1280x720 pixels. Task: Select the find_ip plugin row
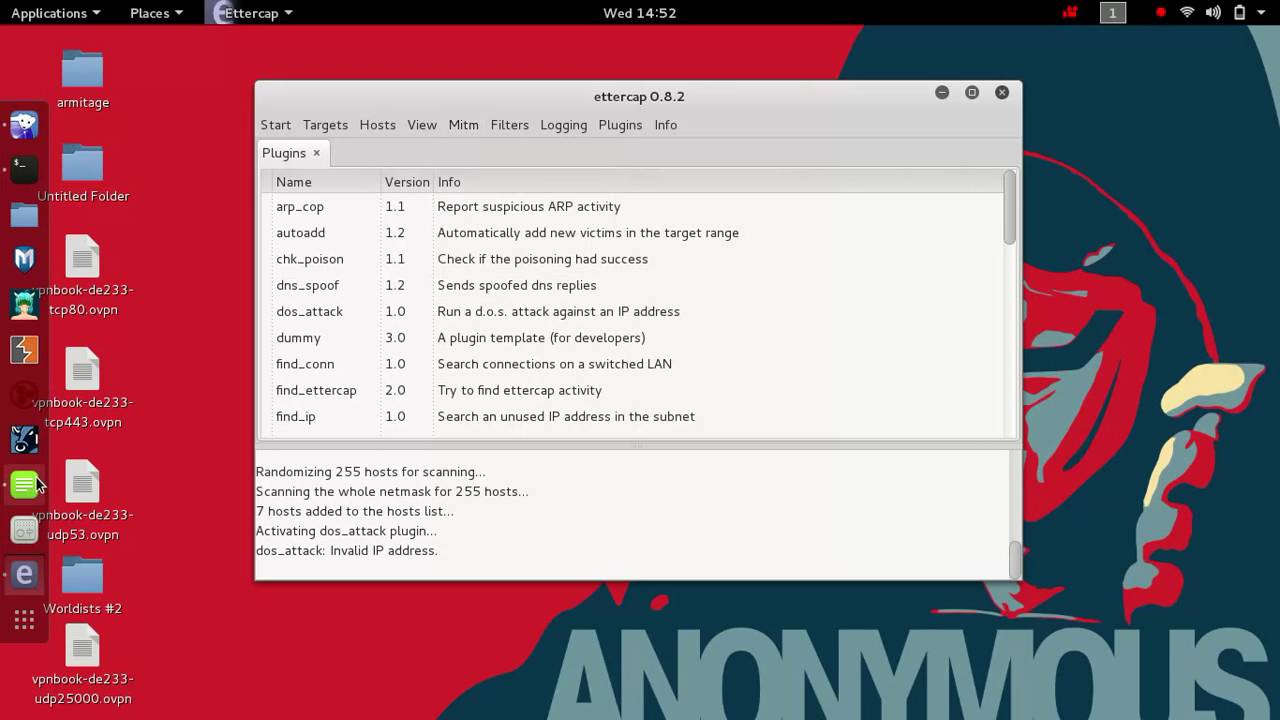632,417
